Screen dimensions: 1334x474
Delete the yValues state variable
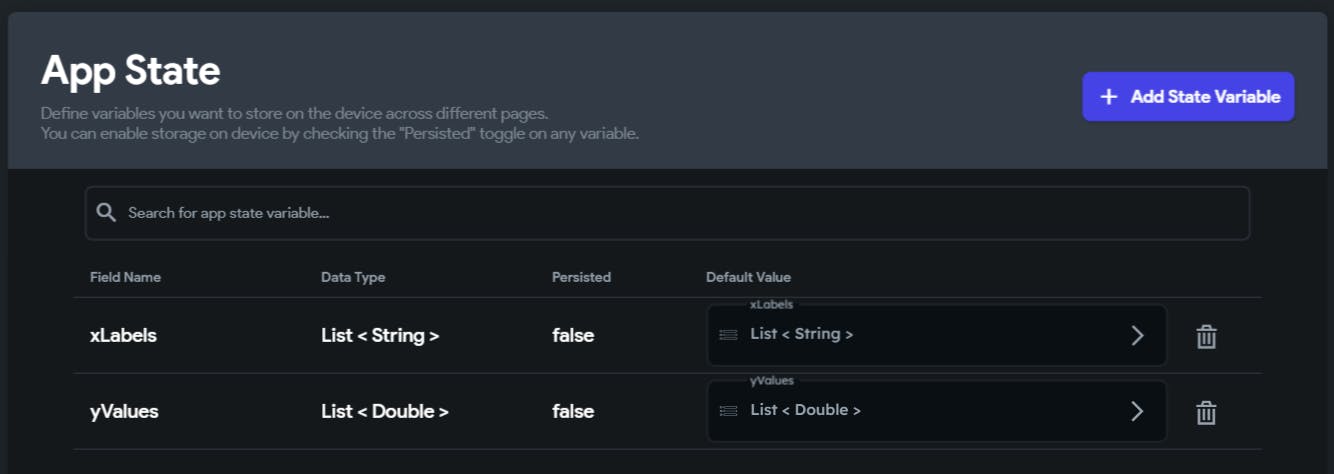pos(1206,412)
